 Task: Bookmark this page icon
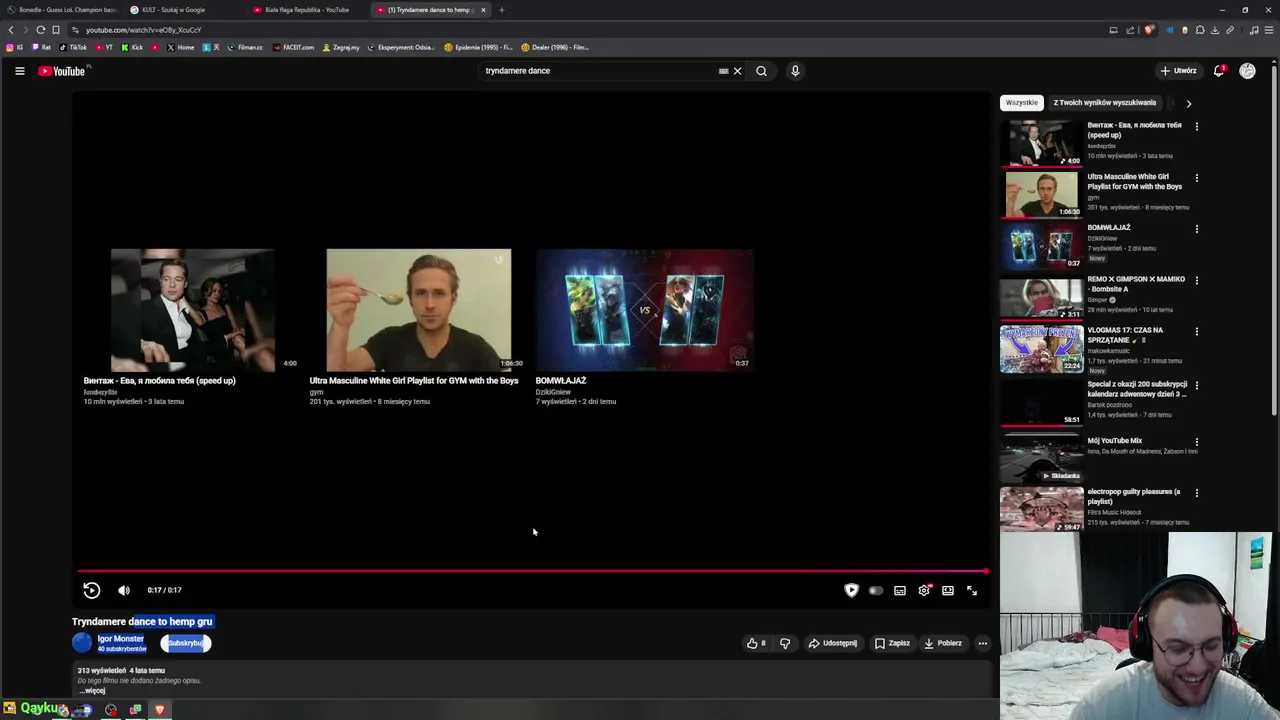pos(55,30)
